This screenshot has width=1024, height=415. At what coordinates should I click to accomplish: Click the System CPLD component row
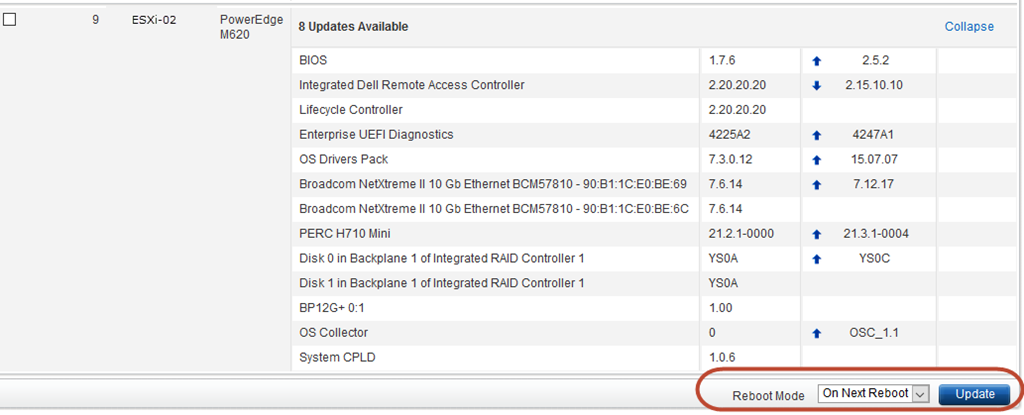(x=653, y=357)
